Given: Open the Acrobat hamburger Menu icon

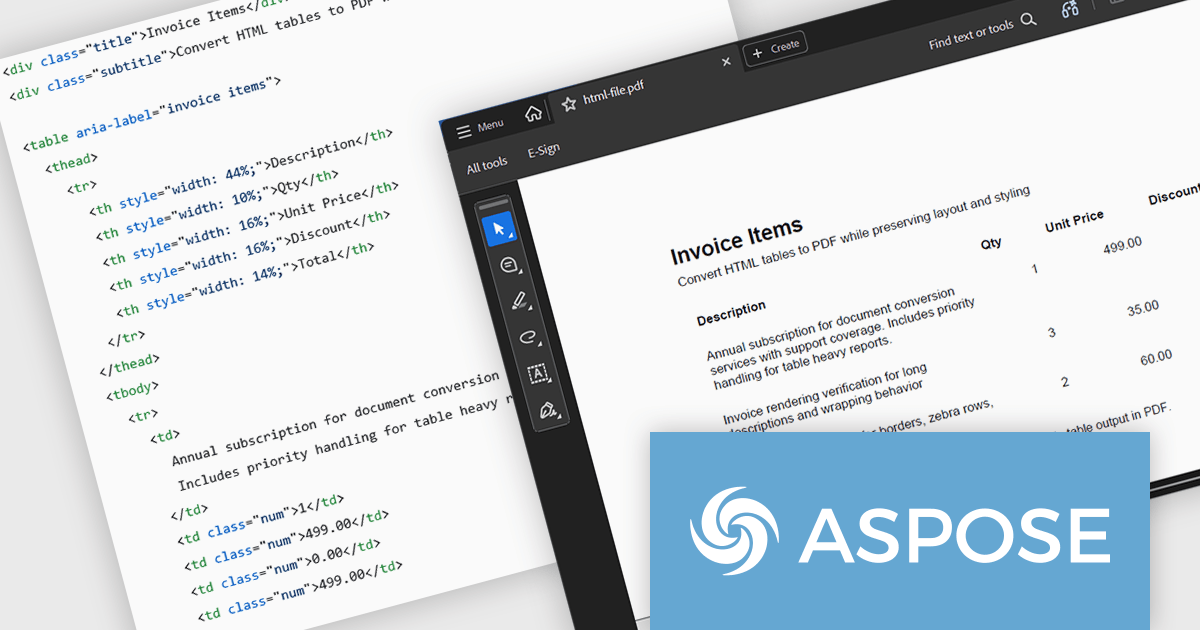Looking at the screenshot, I should click(464, 132).
